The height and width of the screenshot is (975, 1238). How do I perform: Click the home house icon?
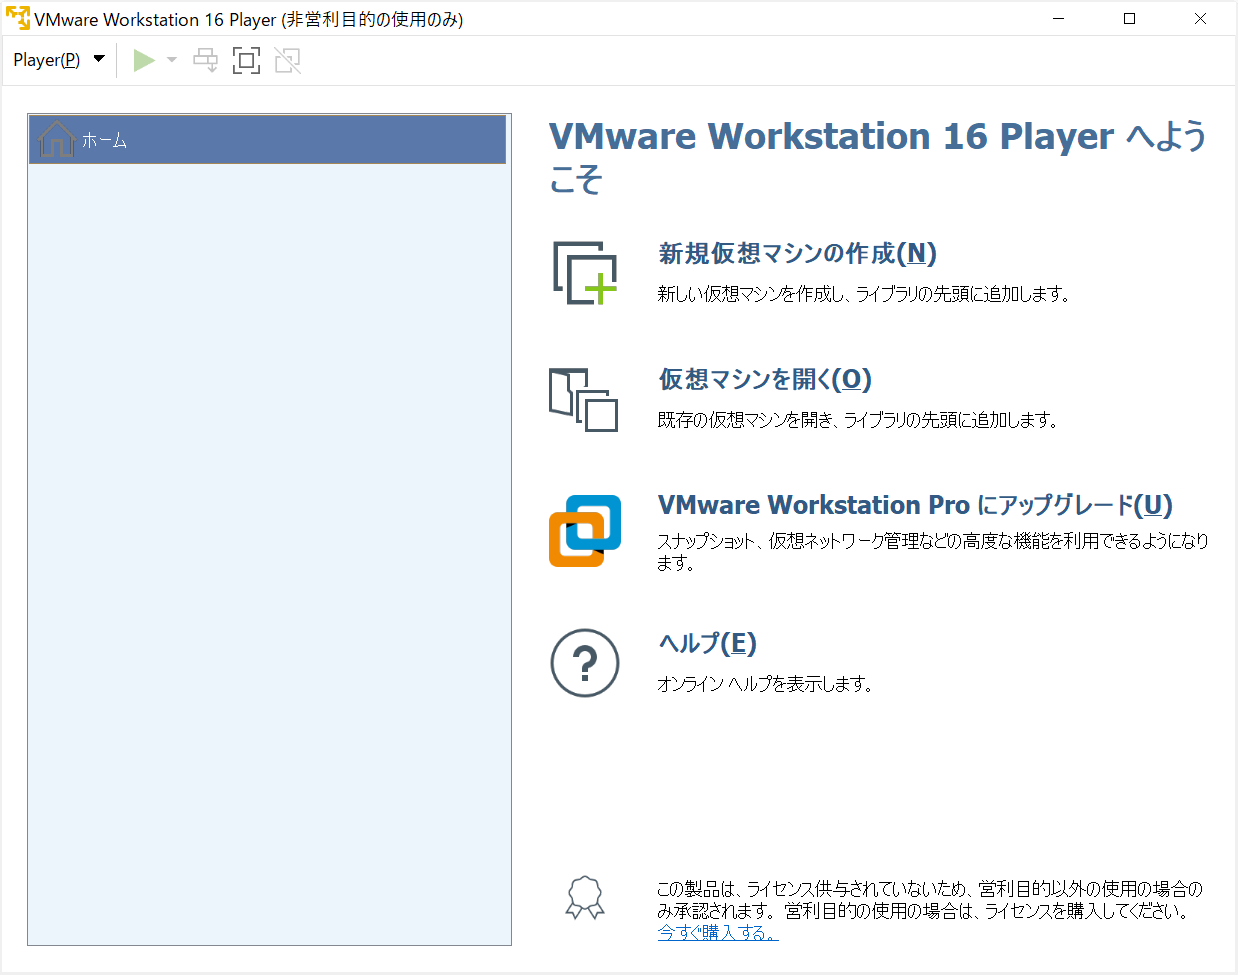56,139
